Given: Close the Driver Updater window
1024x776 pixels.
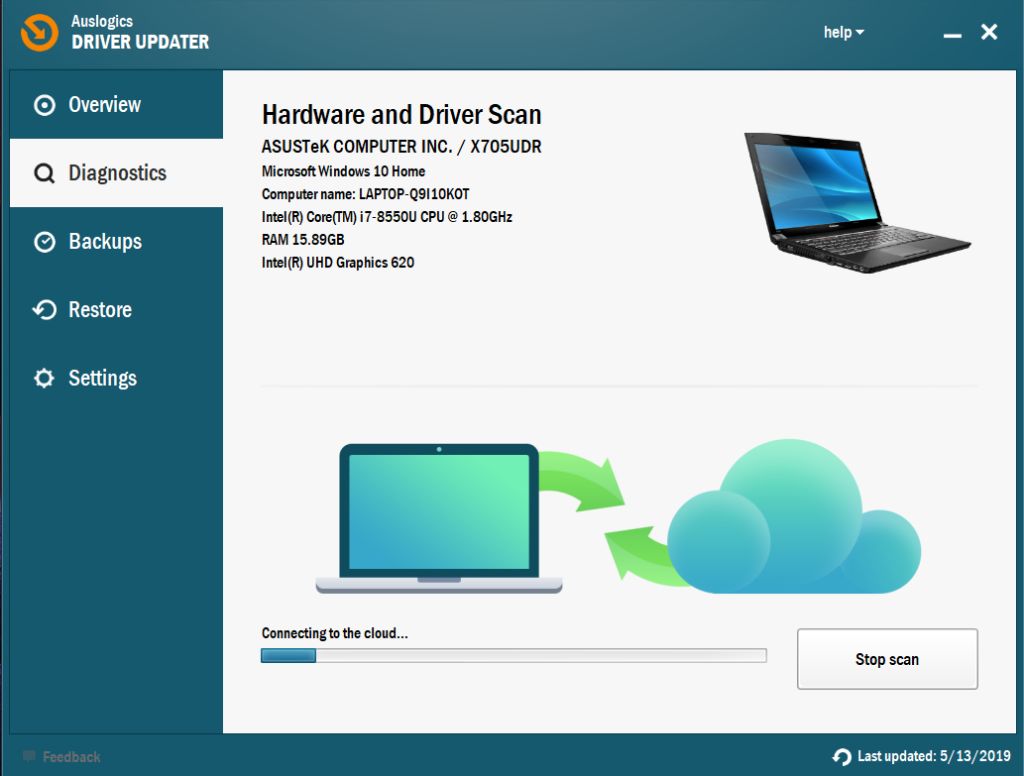Looking at the screenshot, I should click(x=989, y=33).
